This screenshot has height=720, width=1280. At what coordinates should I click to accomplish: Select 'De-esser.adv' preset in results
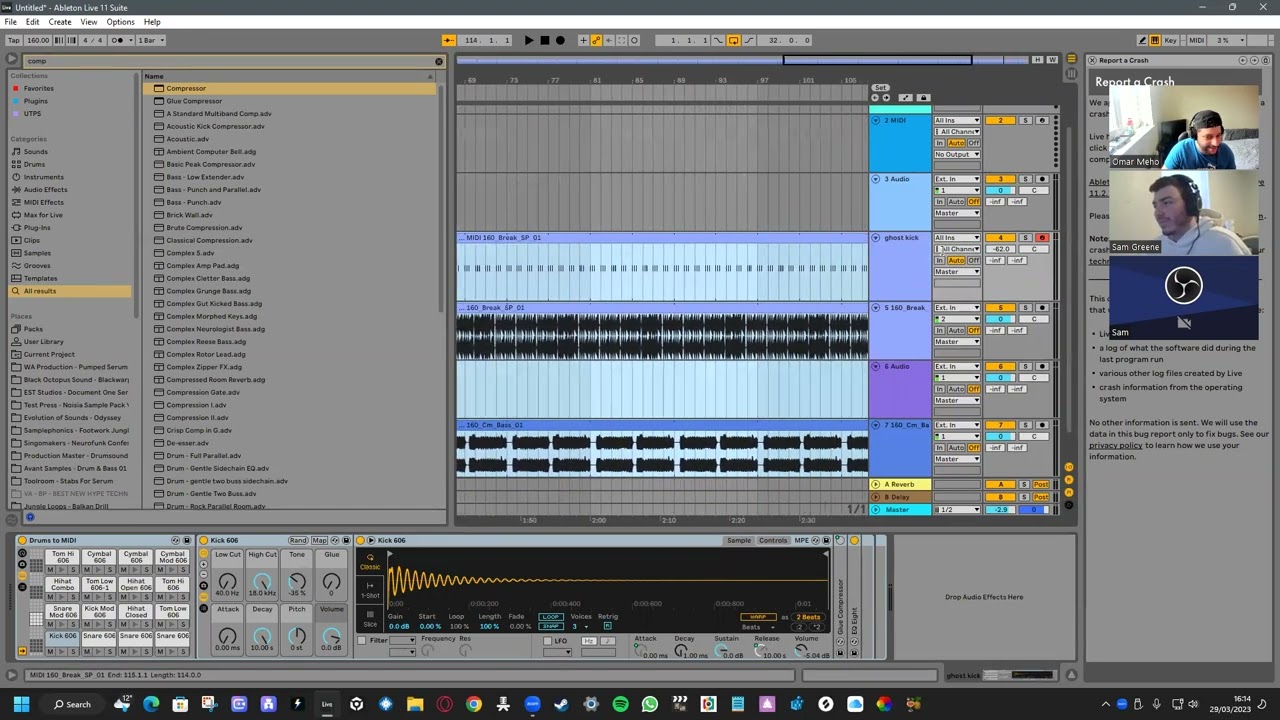[187, 443]
